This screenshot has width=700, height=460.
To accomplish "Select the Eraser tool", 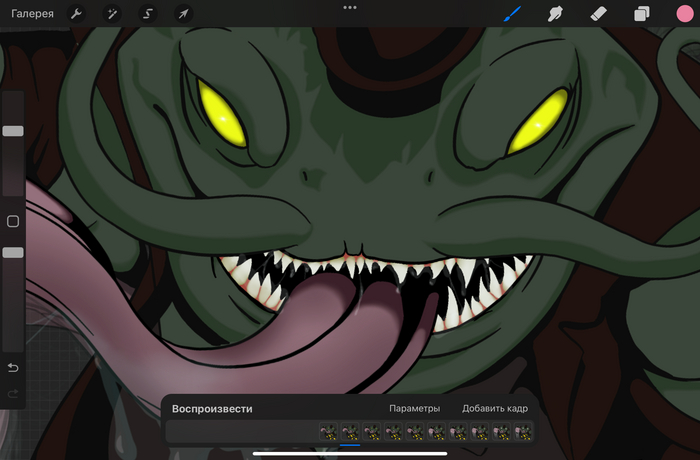I will 599,14.
